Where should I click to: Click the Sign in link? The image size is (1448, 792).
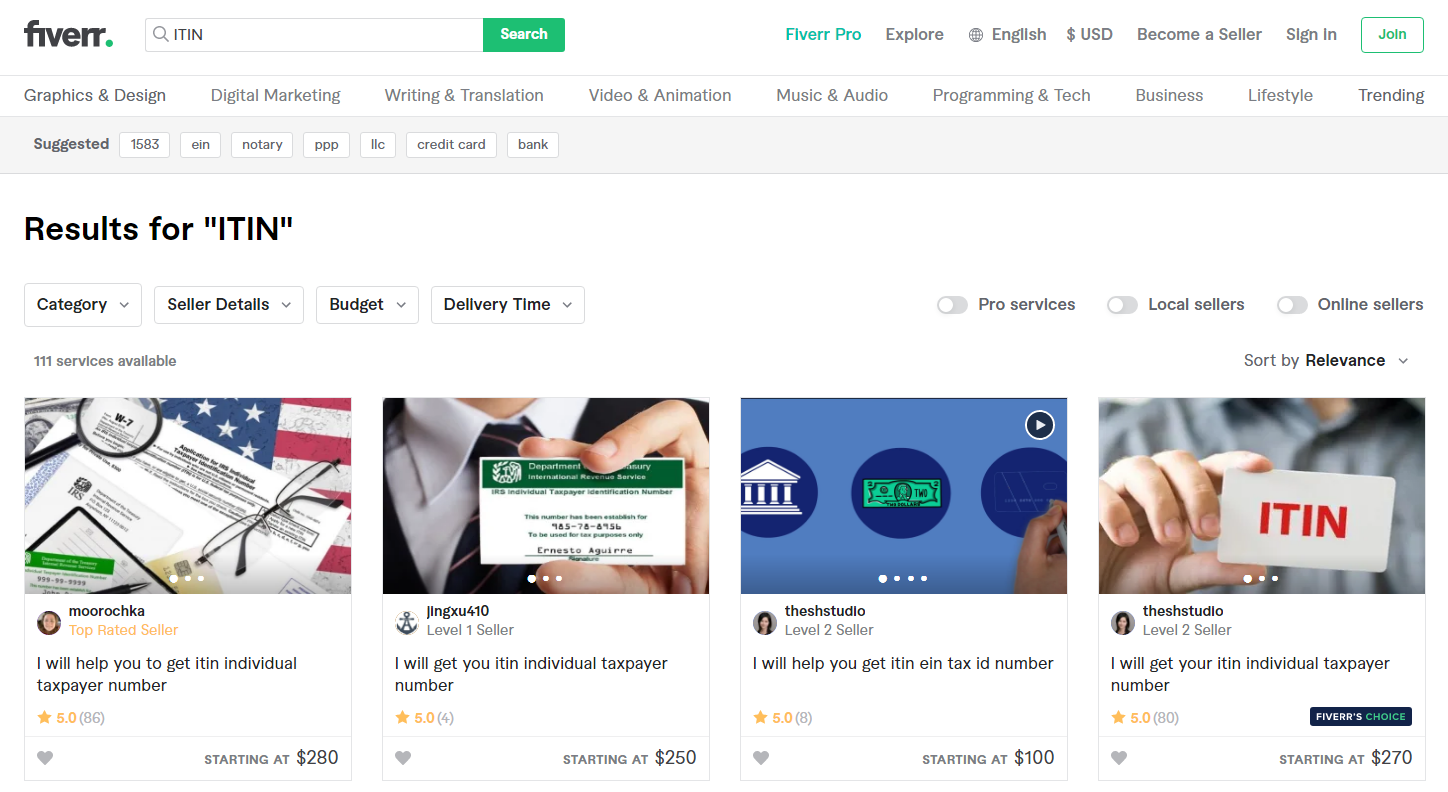pyautogui.click(x=1311, y=34)
